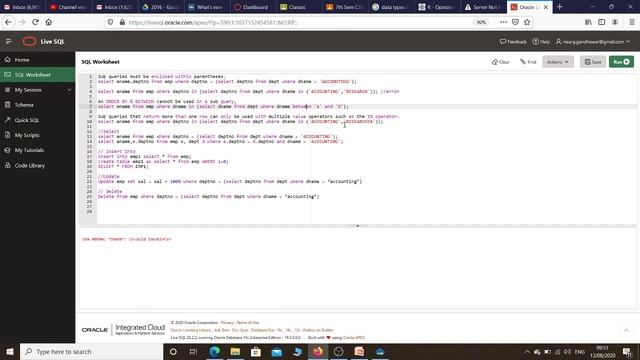640x360 pixels.
Task: Close the Oracle Live SQL tab
Action: pos(546,7)
